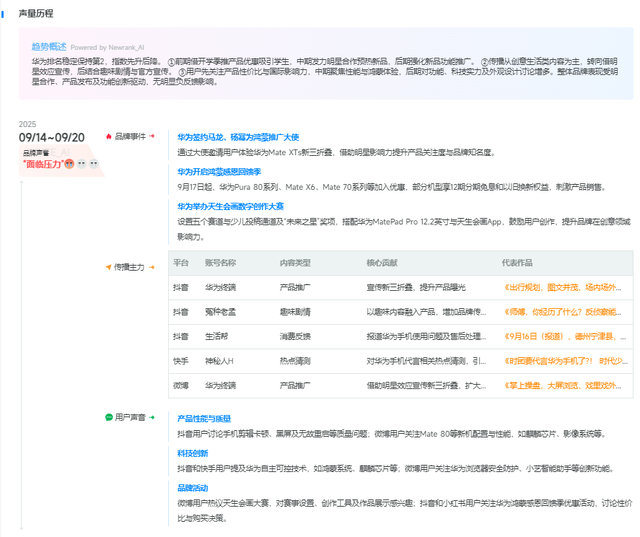Click the 热点猜测 content type cell
This screenshot has height=537, width=640.
click(295, 361)
